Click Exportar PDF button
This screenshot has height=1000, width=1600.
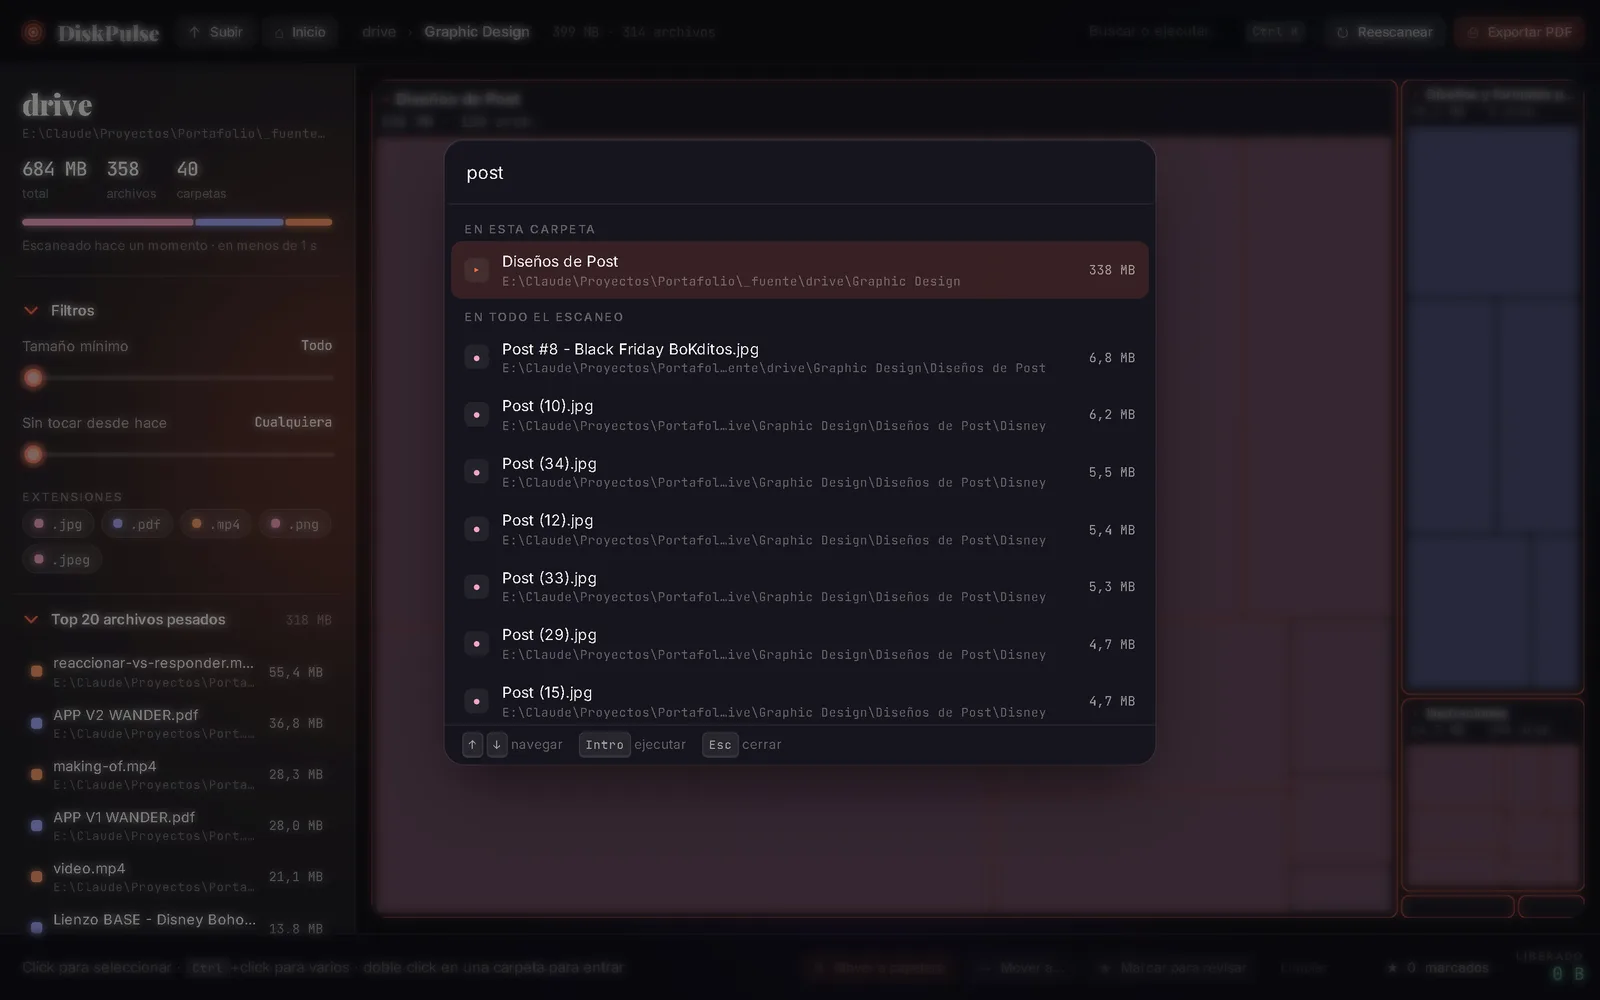click(1519, 32)
